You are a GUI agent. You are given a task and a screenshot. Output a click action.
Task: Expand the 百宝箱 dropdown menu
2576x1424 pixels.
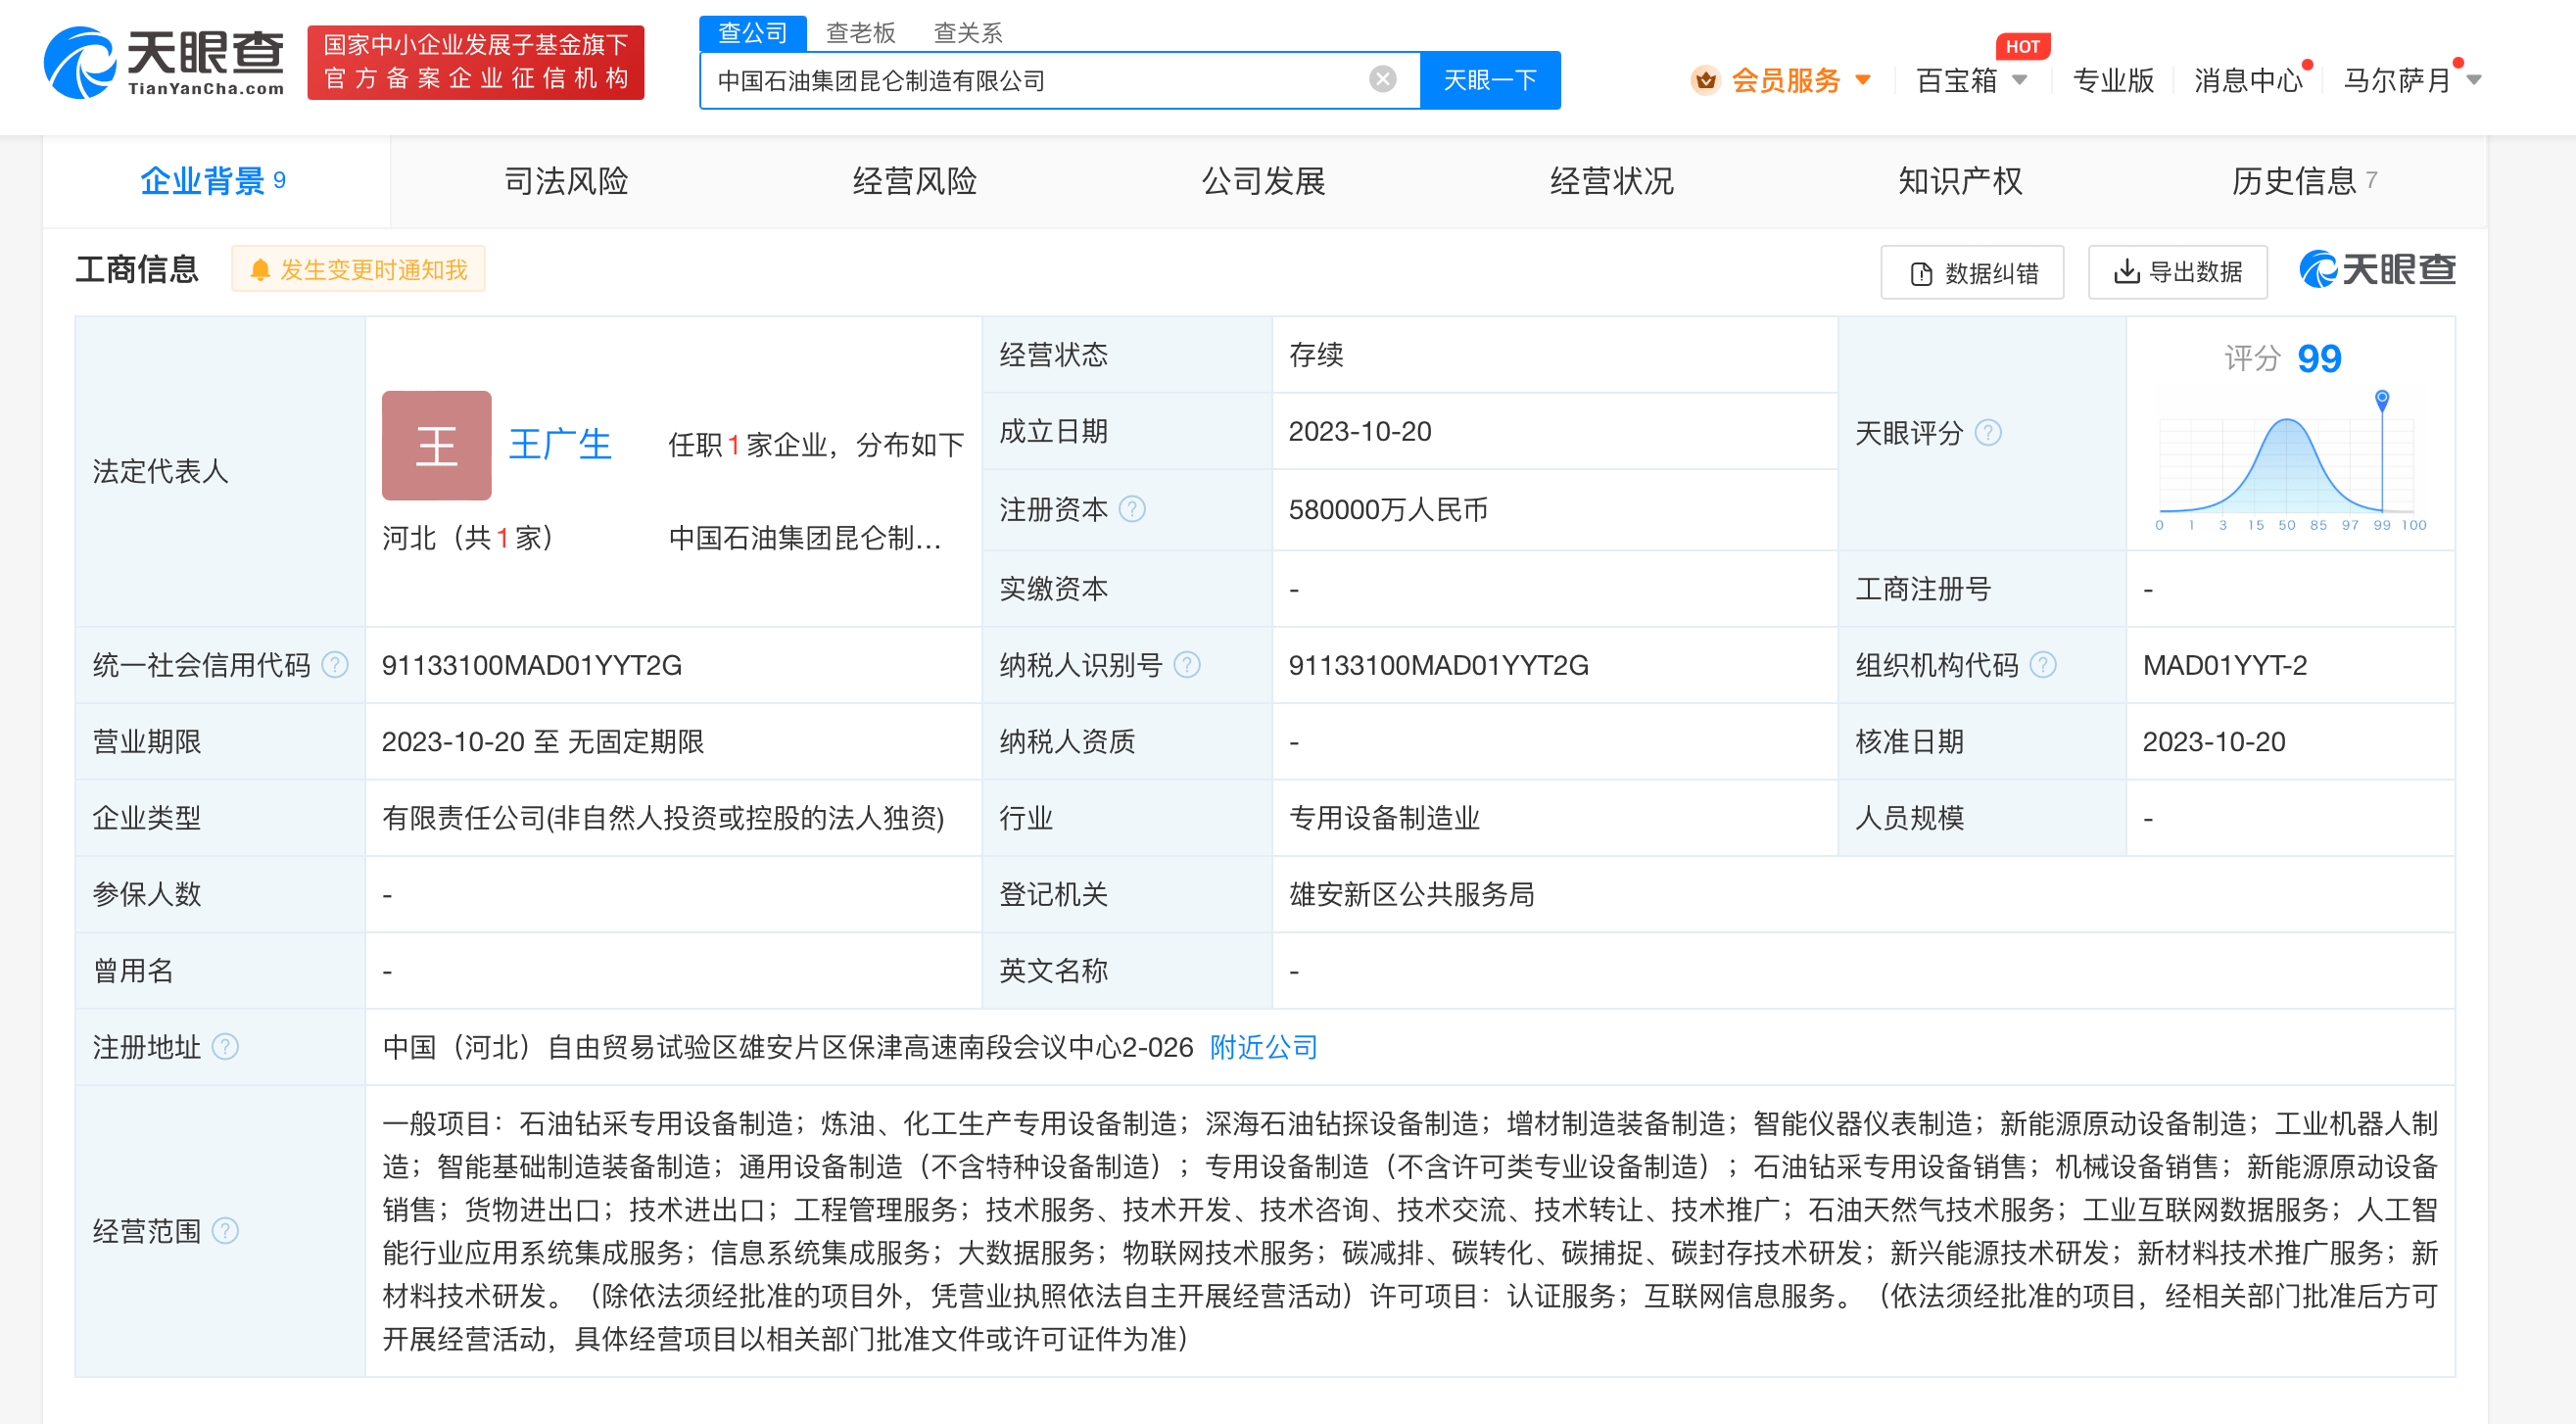pos(2020,79)
